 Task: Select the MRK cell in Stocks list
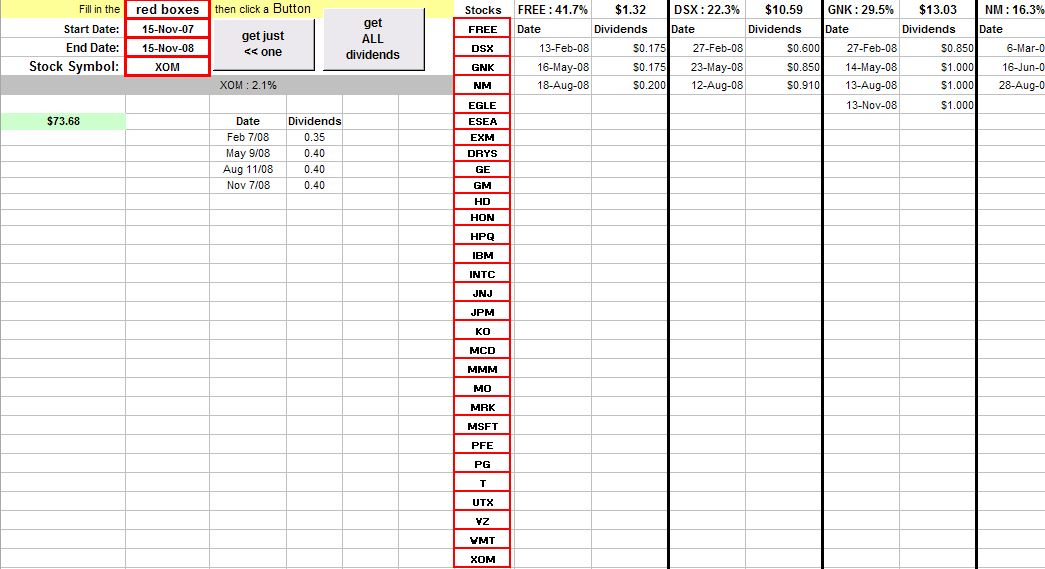point(483,407)
